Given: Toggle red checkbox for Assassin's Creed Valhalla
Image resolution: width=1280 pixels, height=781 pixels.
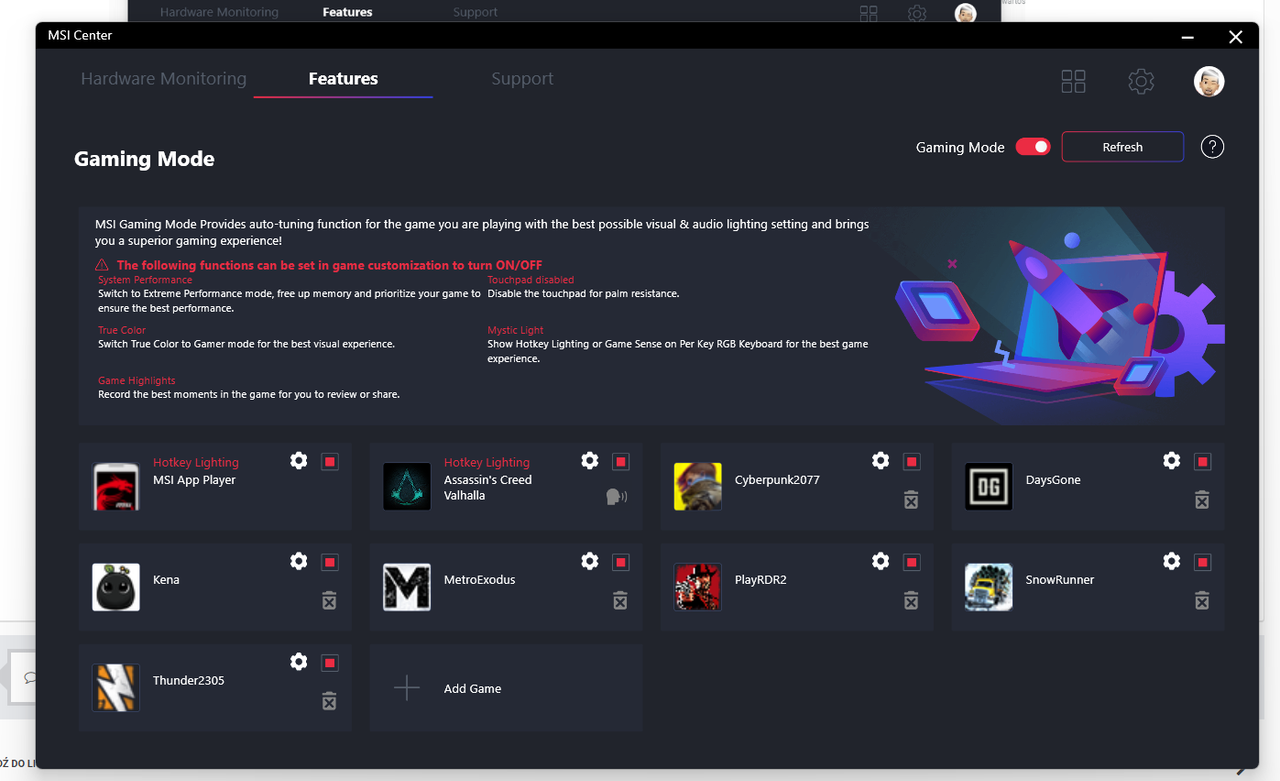Looking at the screenshot, I should [621, 461].
